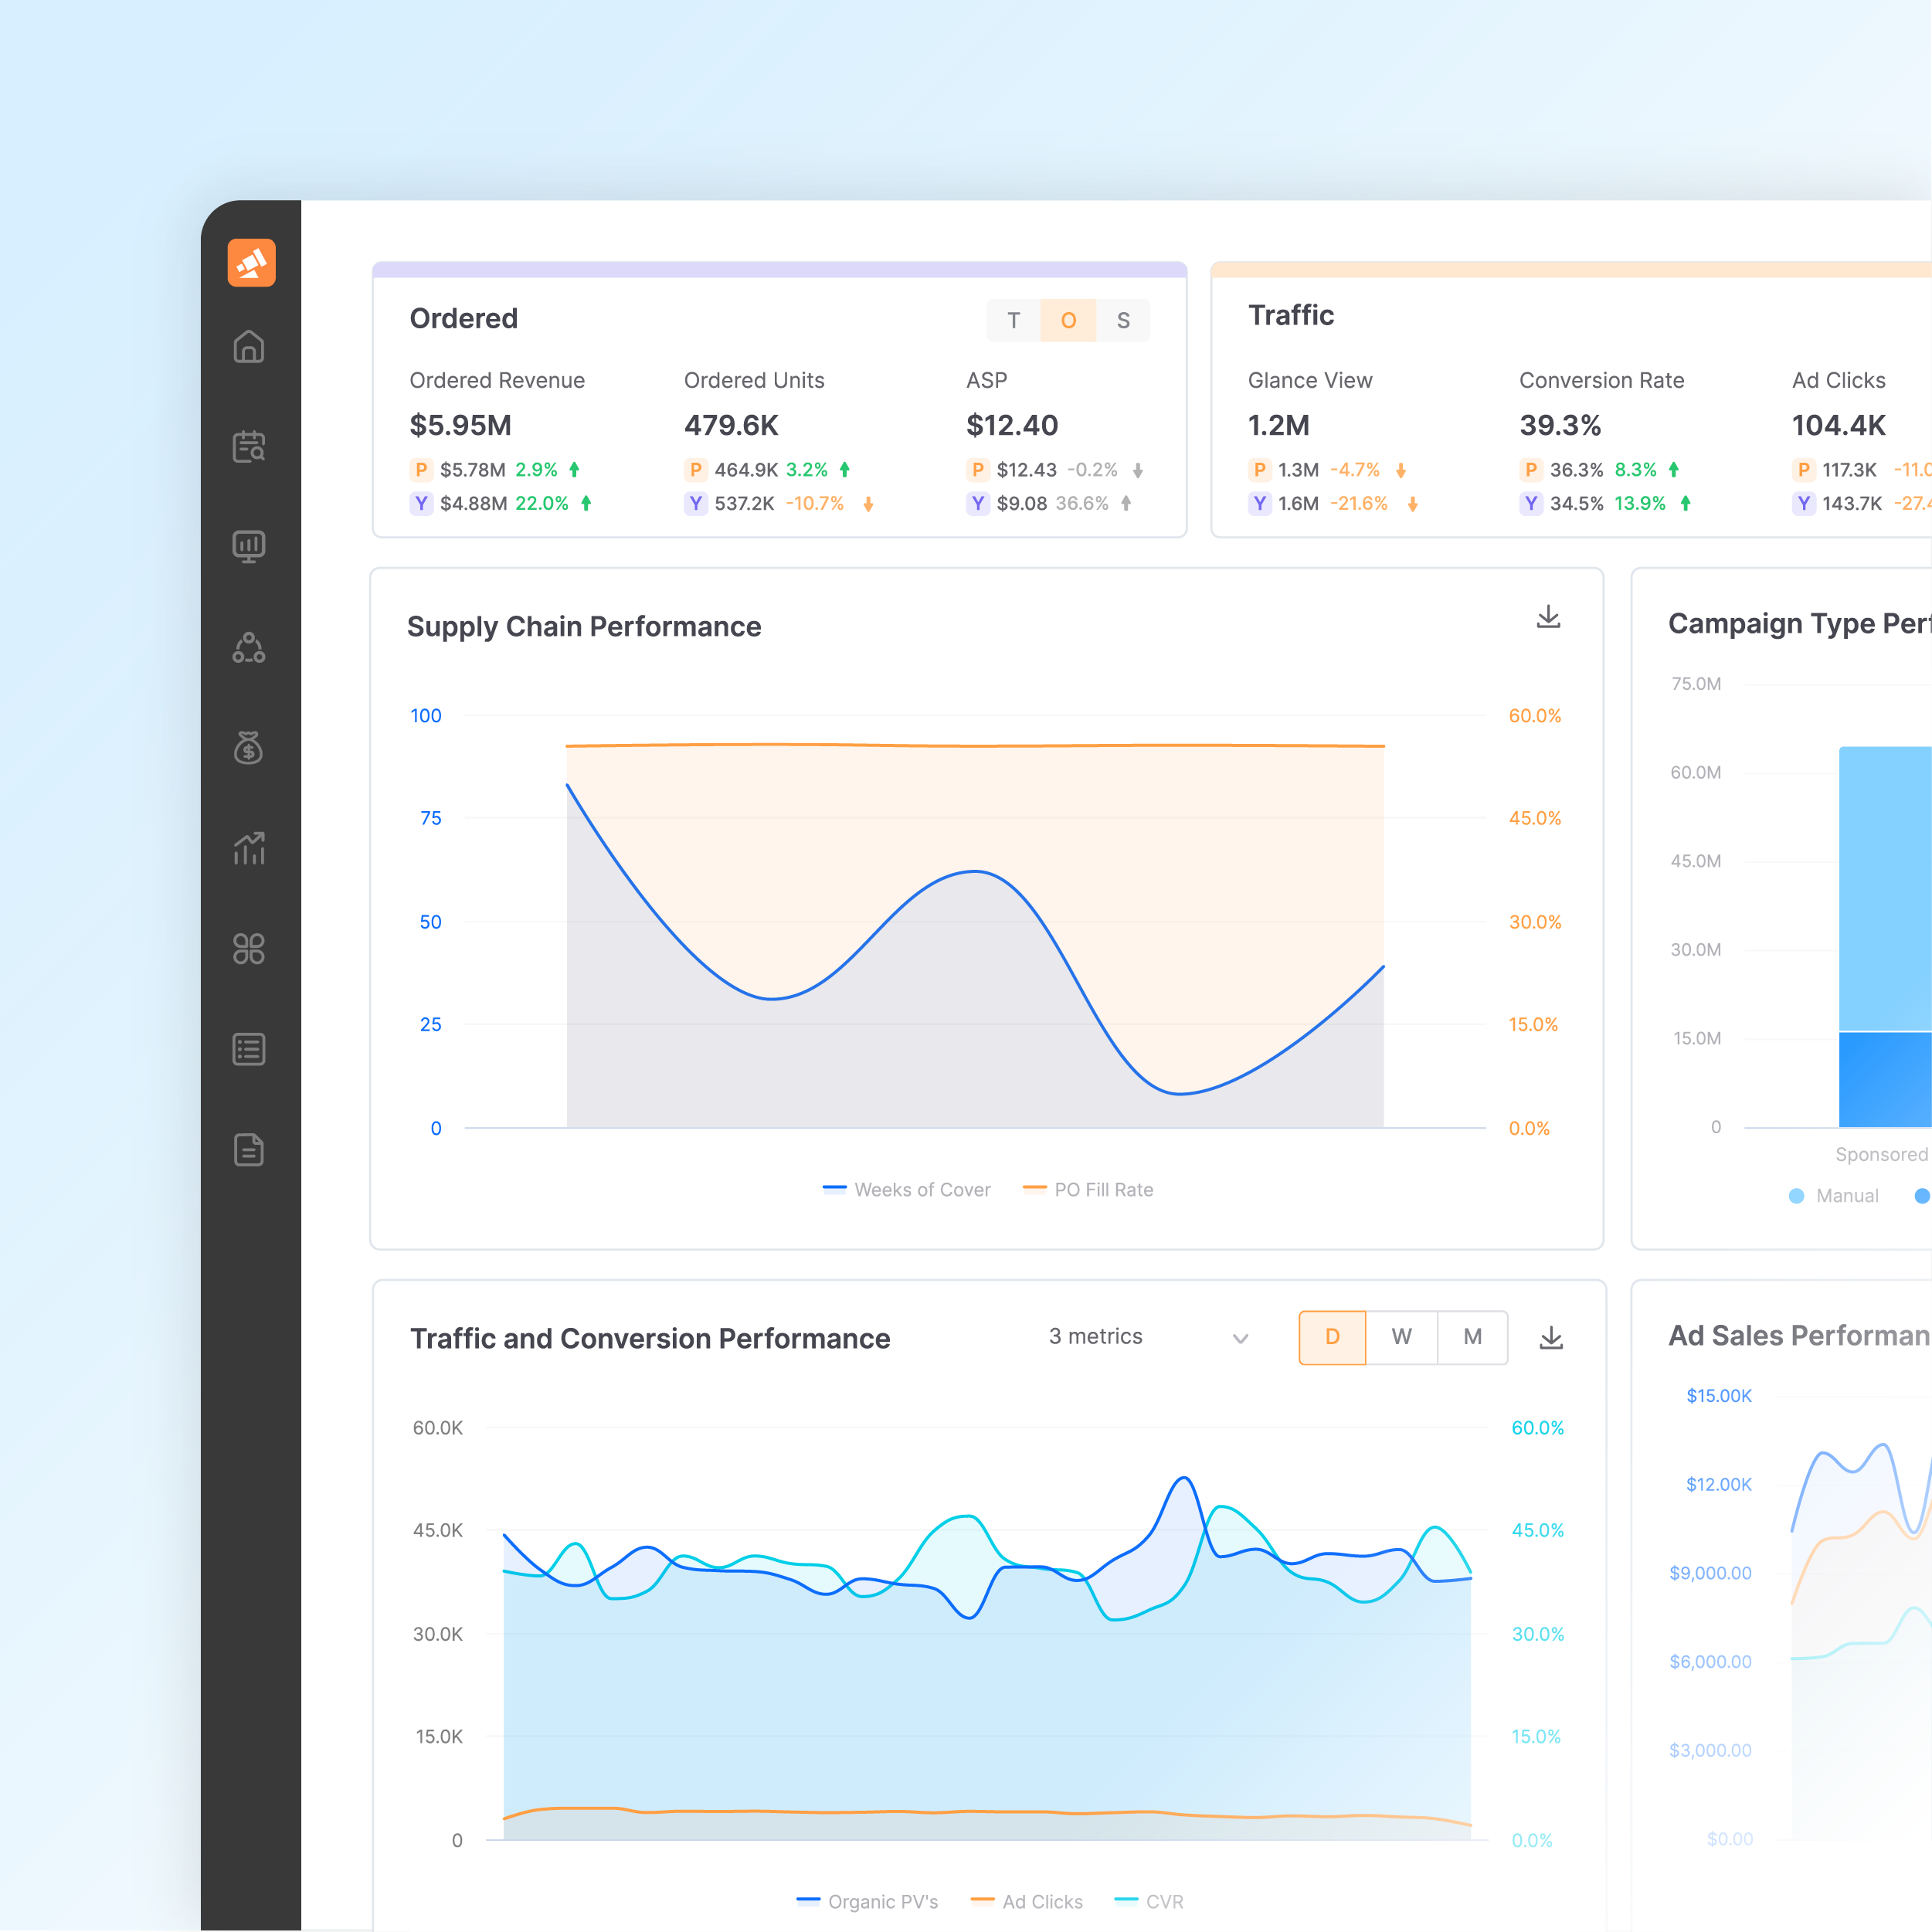Switch to the W weekly tab

pos(1401,1337)
